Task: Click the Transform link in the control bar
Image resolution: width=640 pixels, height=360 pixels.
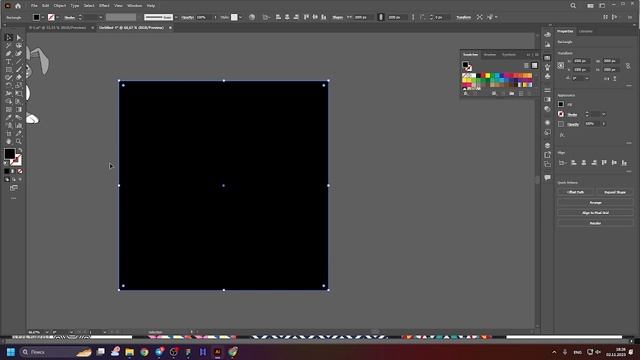Action: click(x=463, y=18)
